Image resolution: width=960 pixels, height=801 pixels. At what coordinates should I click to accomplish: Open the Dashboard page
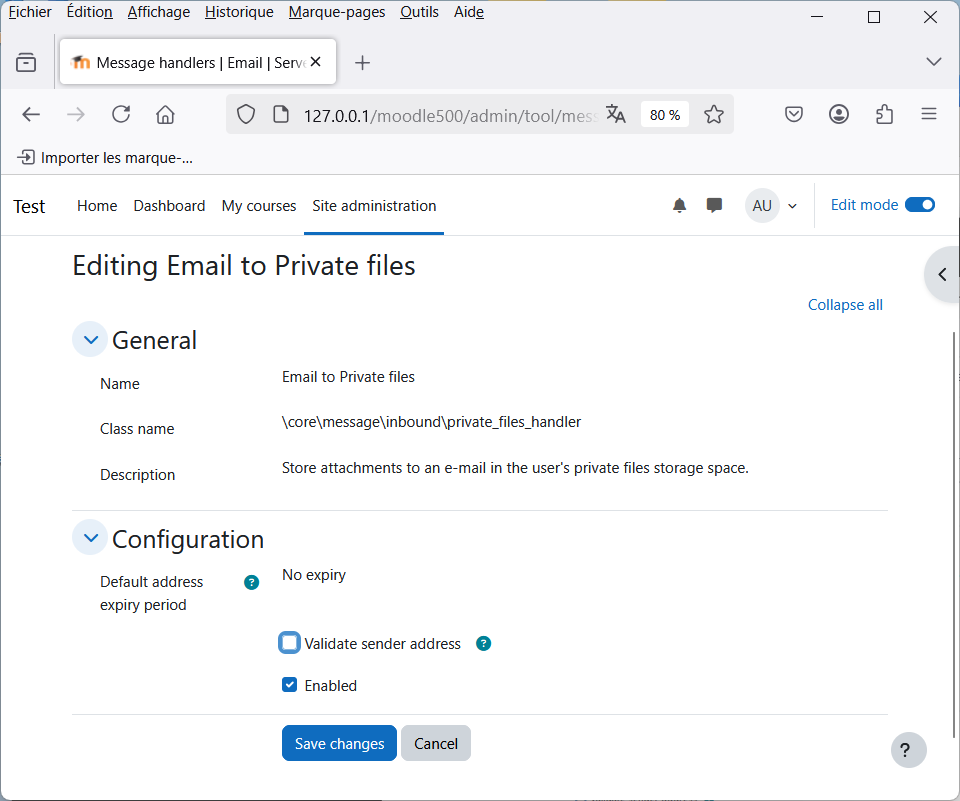(x=170, y=206)
